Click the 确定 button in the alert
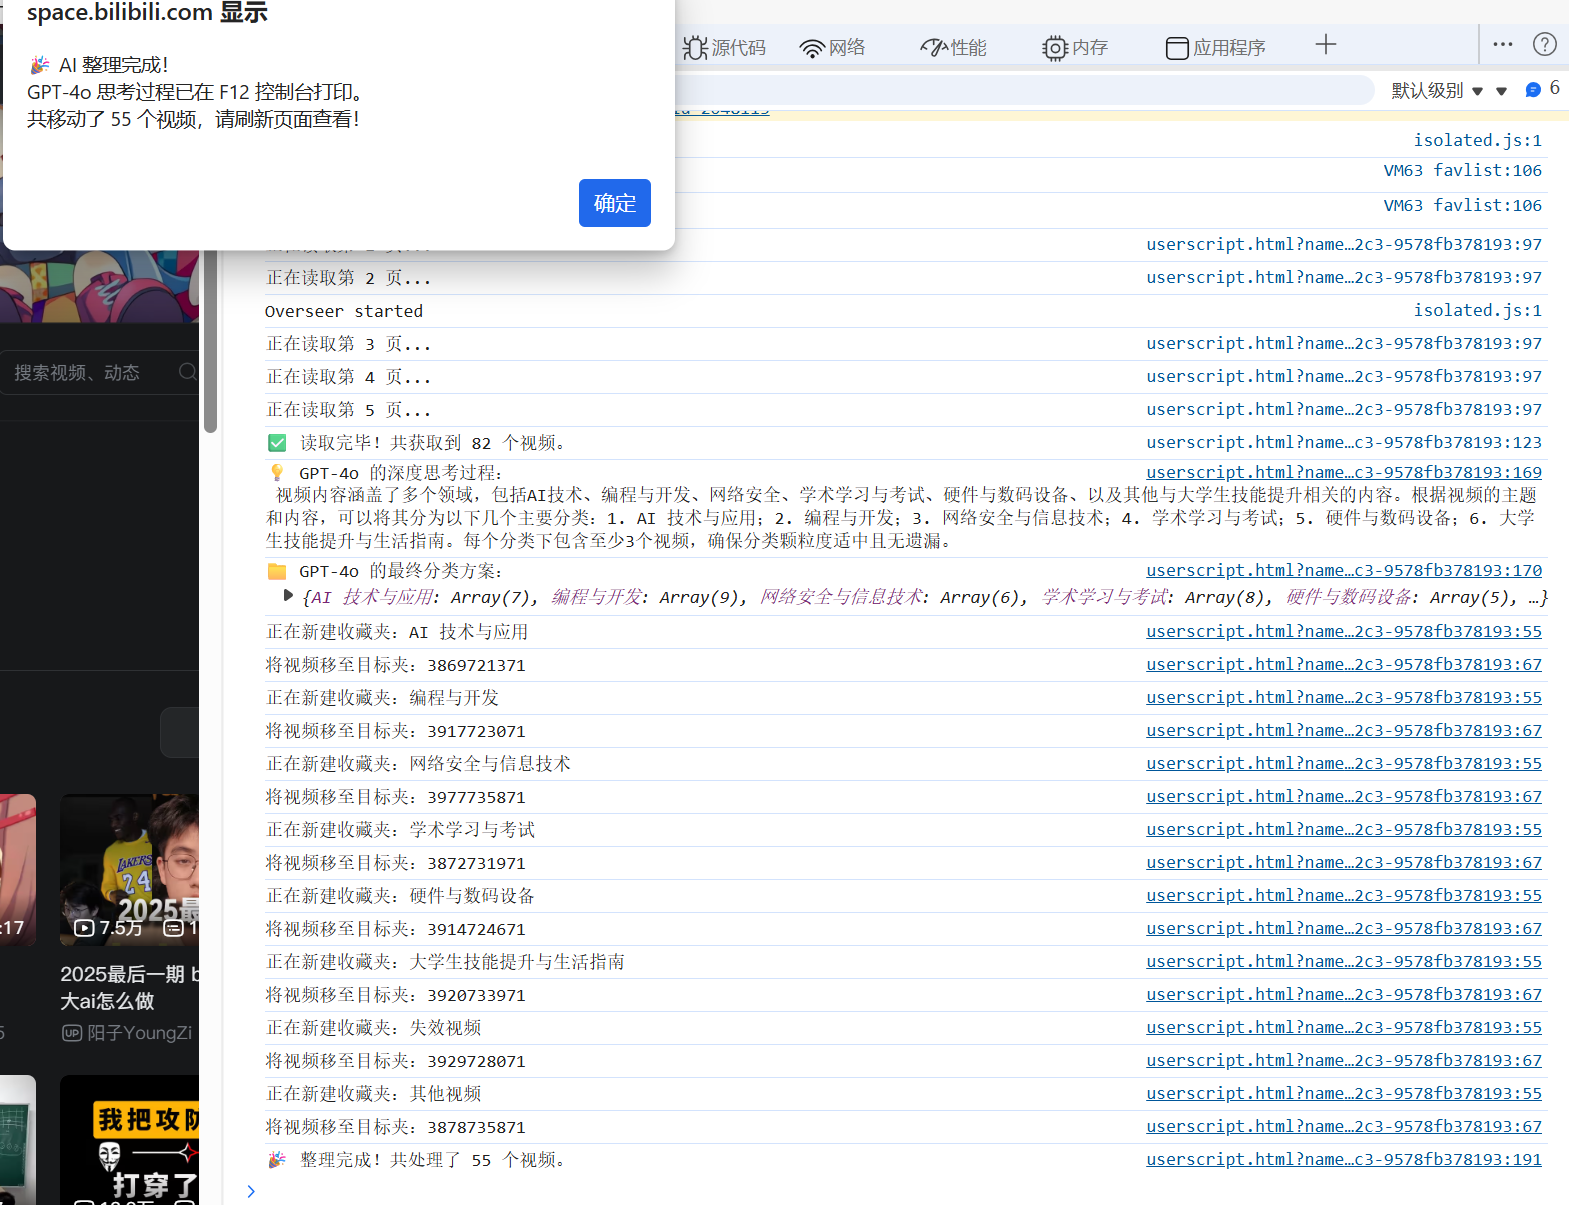The height and width of the screenshot is (1205, 1569). tap(614, 203)
